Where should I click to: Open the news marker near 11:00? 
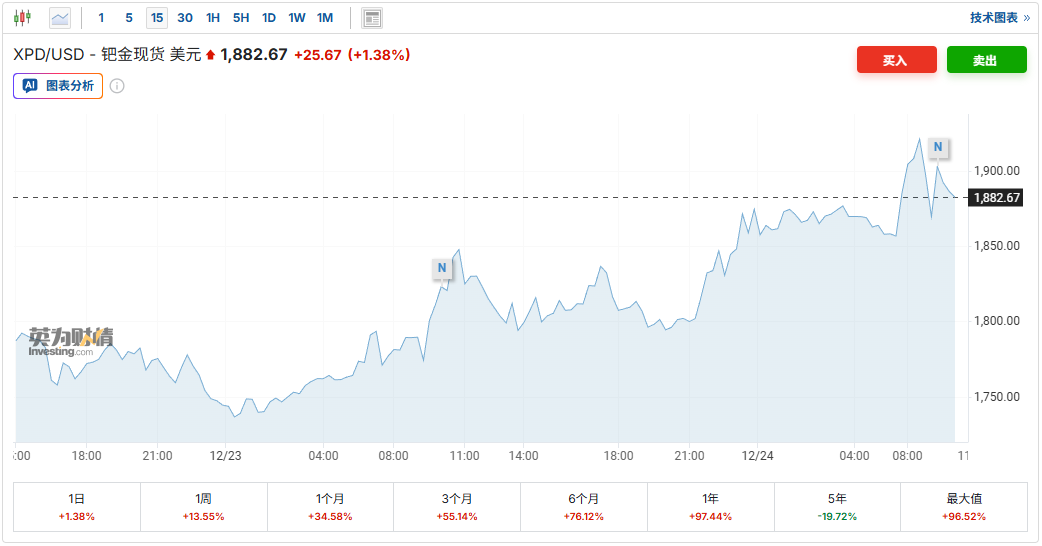442,268
